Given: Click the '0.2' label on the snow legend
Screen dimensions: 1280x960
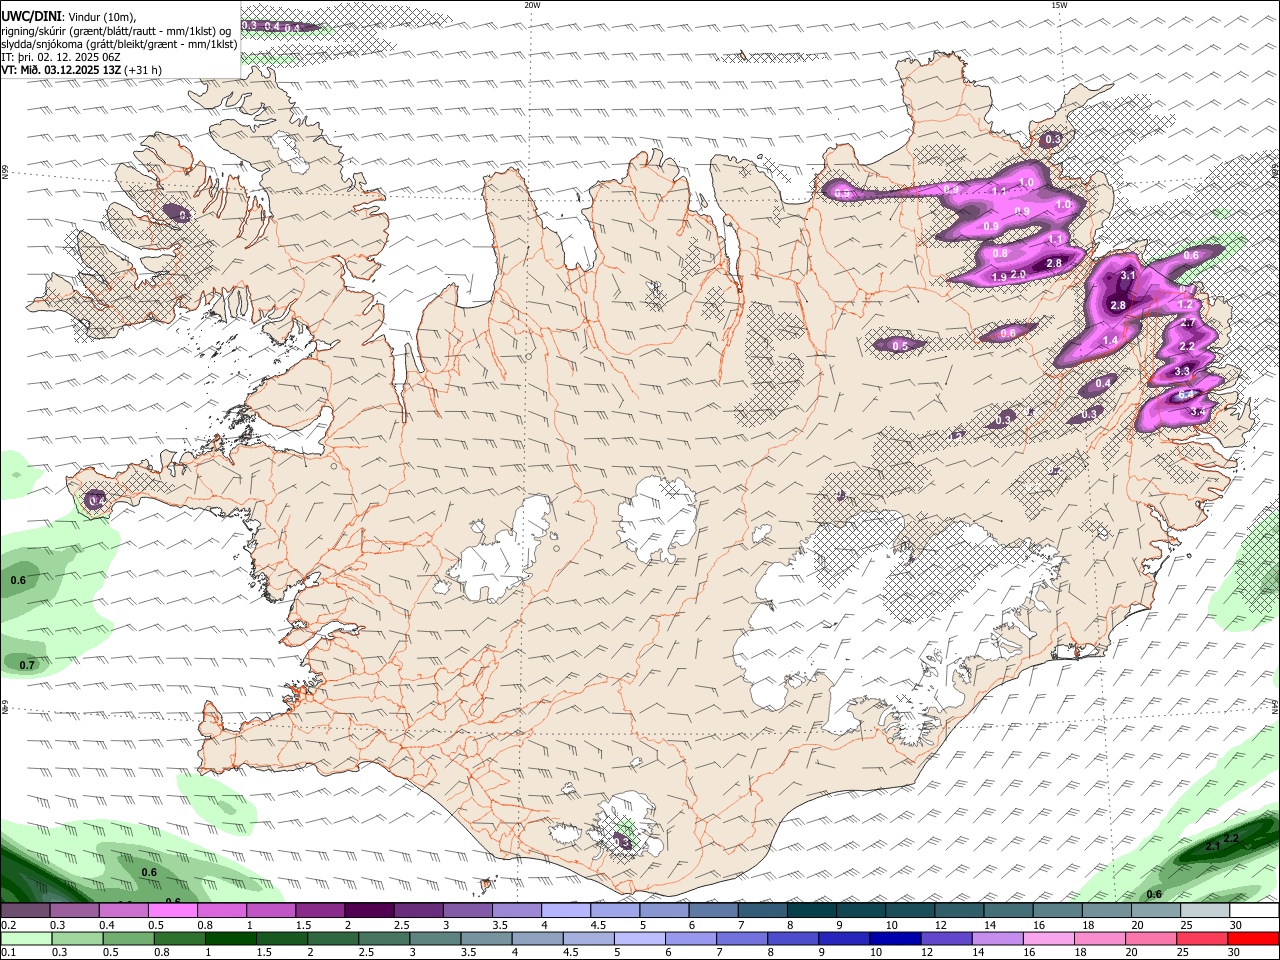Looking at the screenshot, I should (8, 925).
